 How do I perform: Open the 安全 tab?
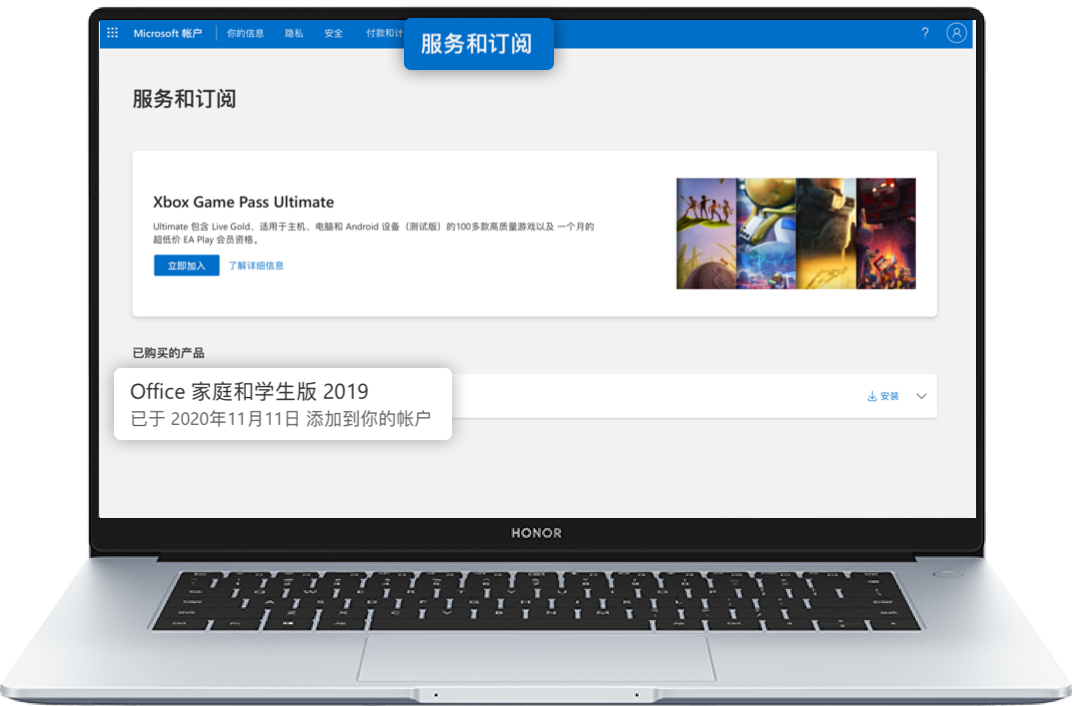click(x=334, y=33)
